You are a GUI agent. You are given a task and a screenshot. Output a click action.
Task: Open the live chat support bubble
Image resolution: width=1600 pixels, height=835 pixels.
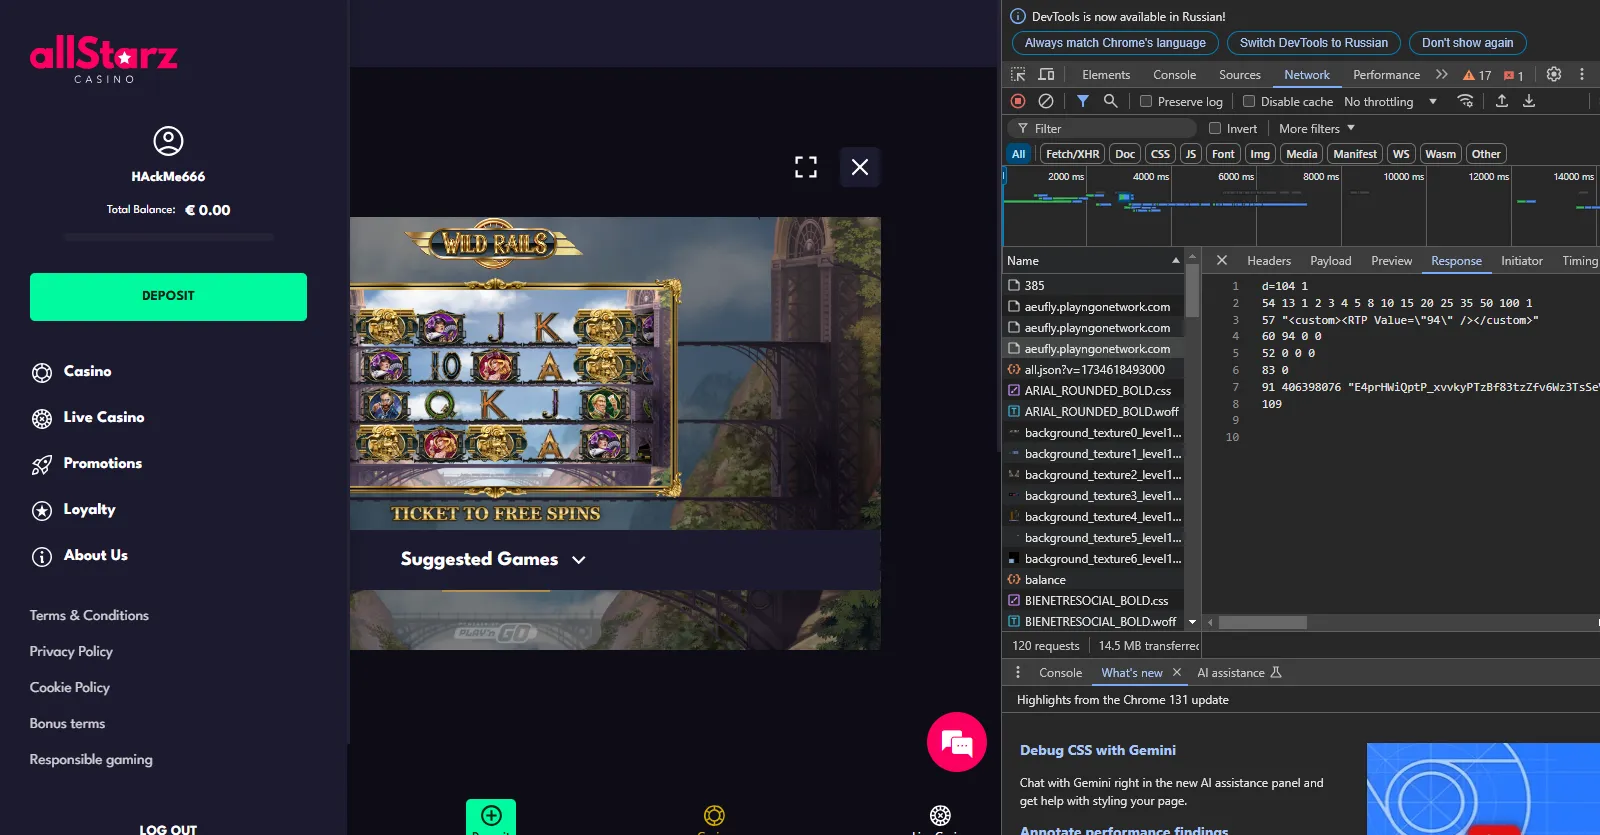point(957,742)
